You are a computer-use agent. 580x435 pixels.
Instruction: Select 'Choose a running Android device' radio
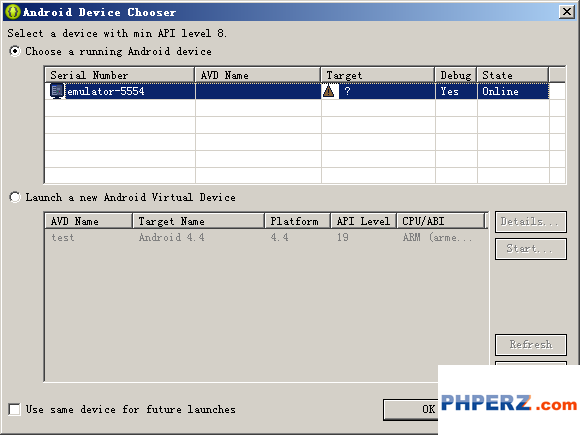(x=15, y=51)
